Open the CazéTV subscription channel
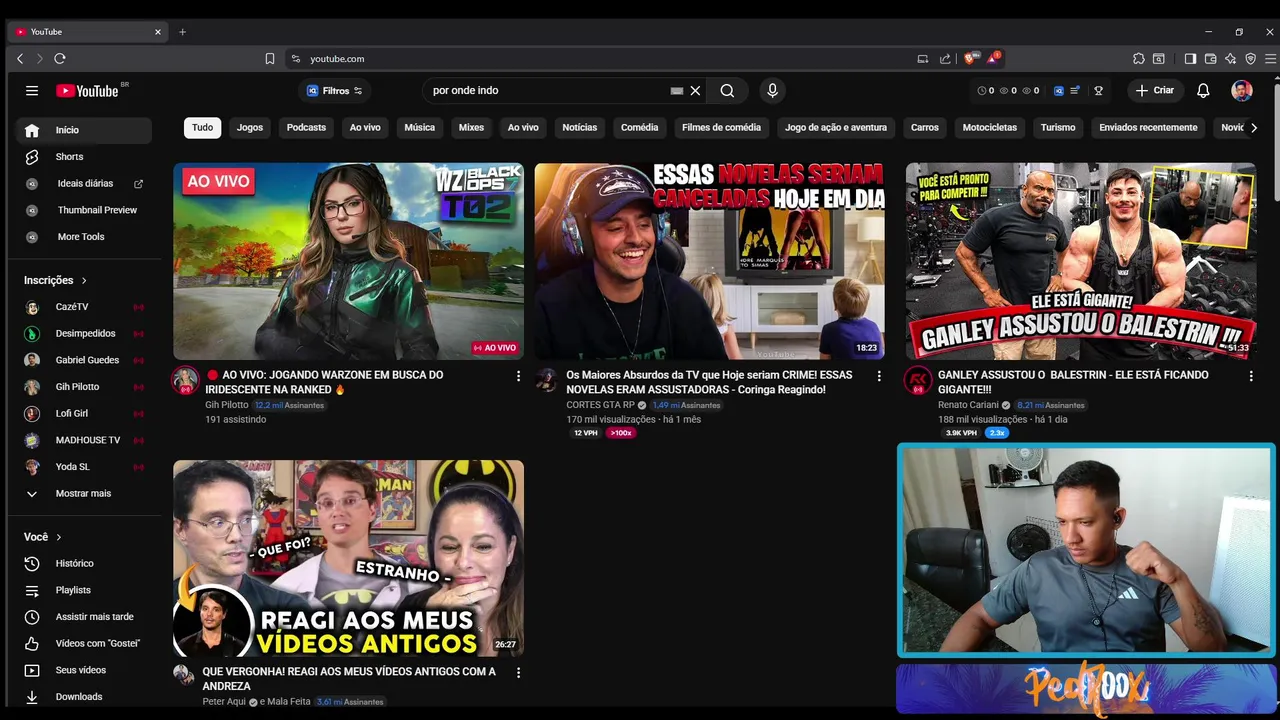This screenshot has width=1280, height=720. point(84,307)
